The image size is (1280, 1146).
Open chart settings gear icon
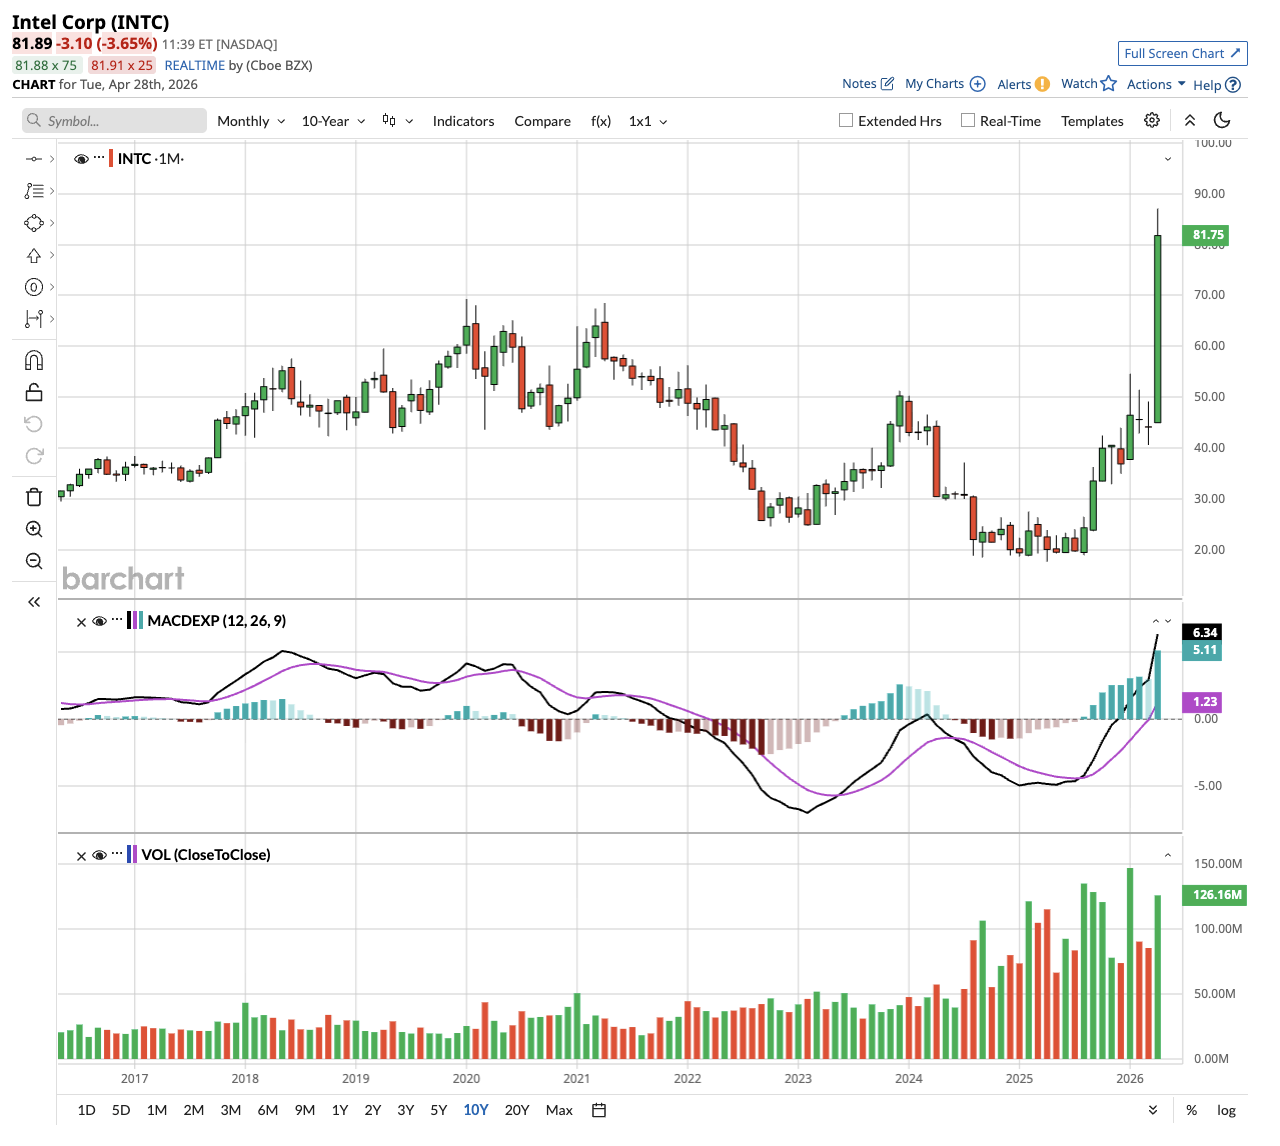[x=1152, y=121]
